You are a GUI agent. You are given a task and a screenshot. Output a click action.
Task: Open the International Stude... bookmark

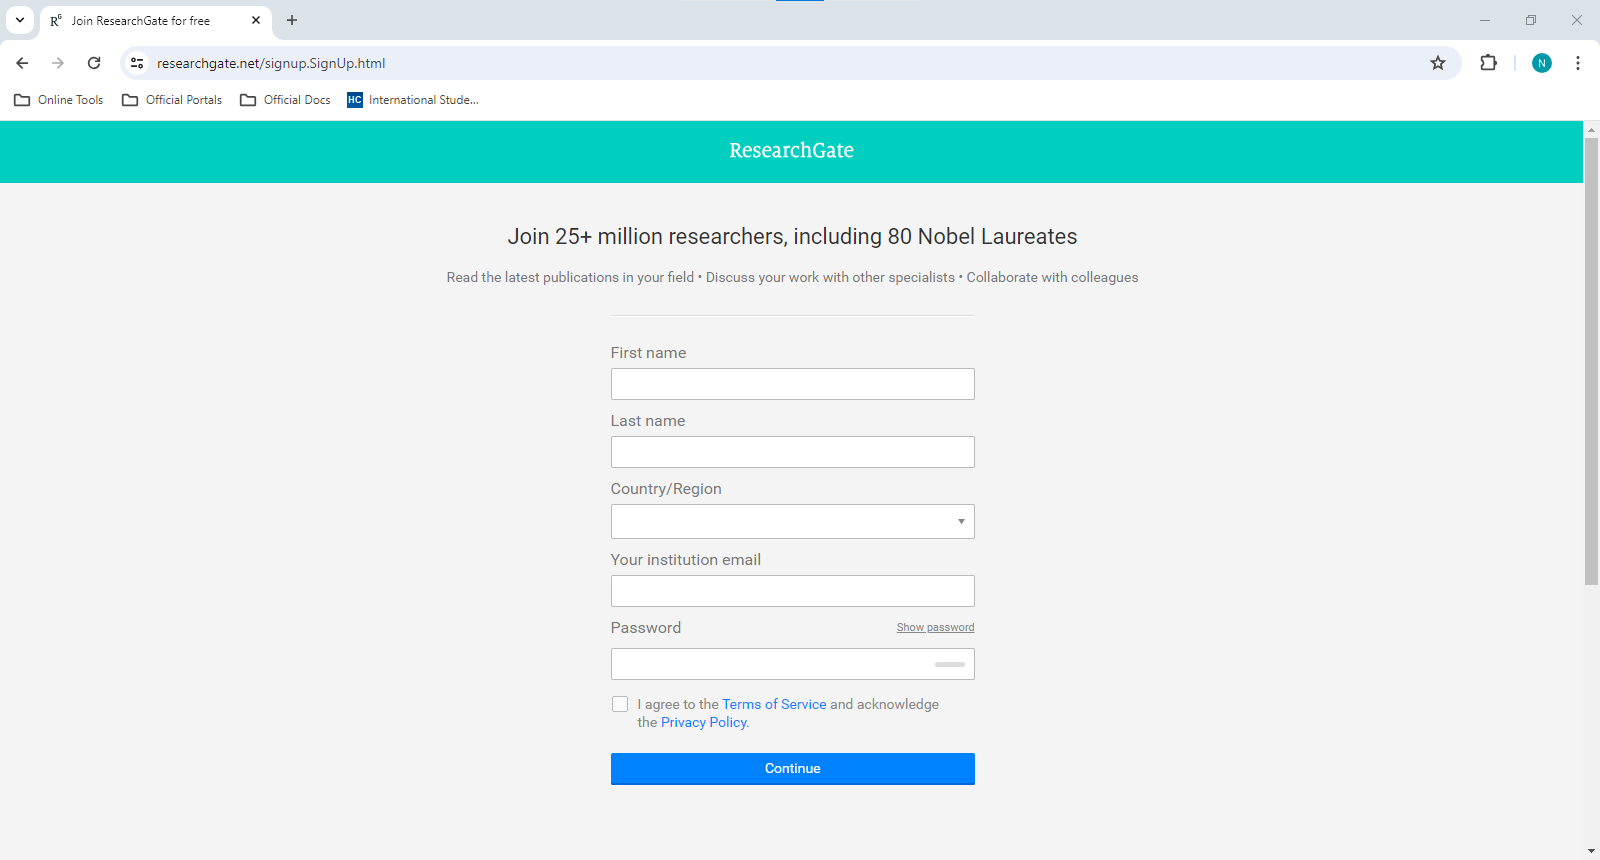pos(413,100)
